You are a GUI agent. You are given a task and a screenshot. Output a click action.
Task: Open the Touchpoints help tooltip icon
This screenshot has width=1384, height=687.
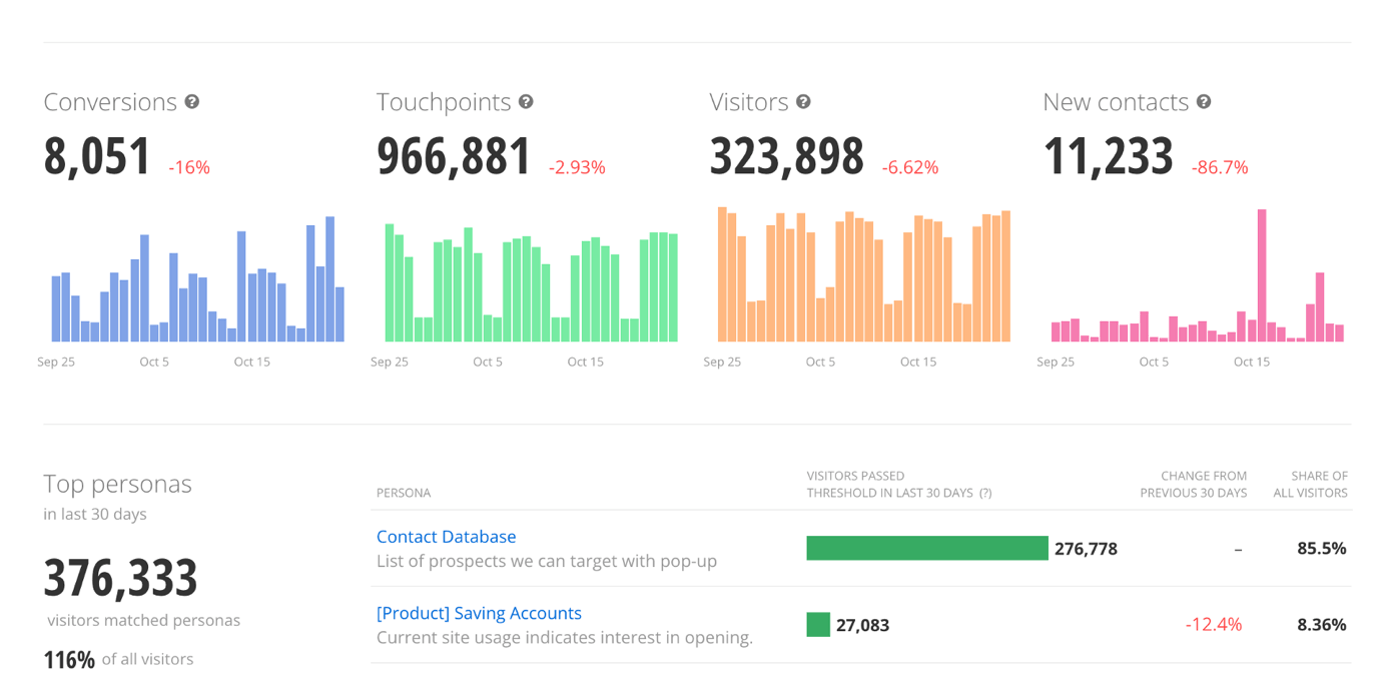pos(526,102)
